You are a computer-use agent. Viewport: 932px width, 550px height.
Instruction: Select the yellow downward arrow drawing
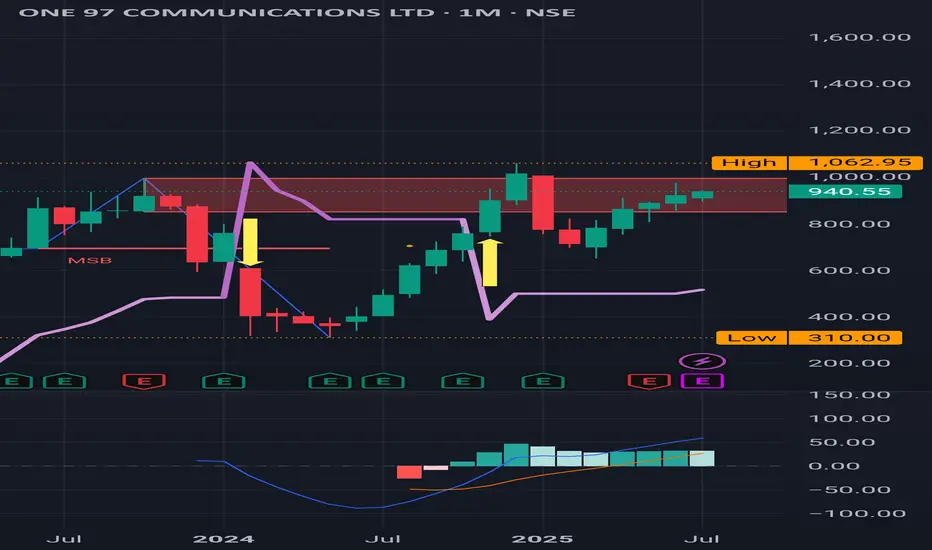click(x=250, y=242)
